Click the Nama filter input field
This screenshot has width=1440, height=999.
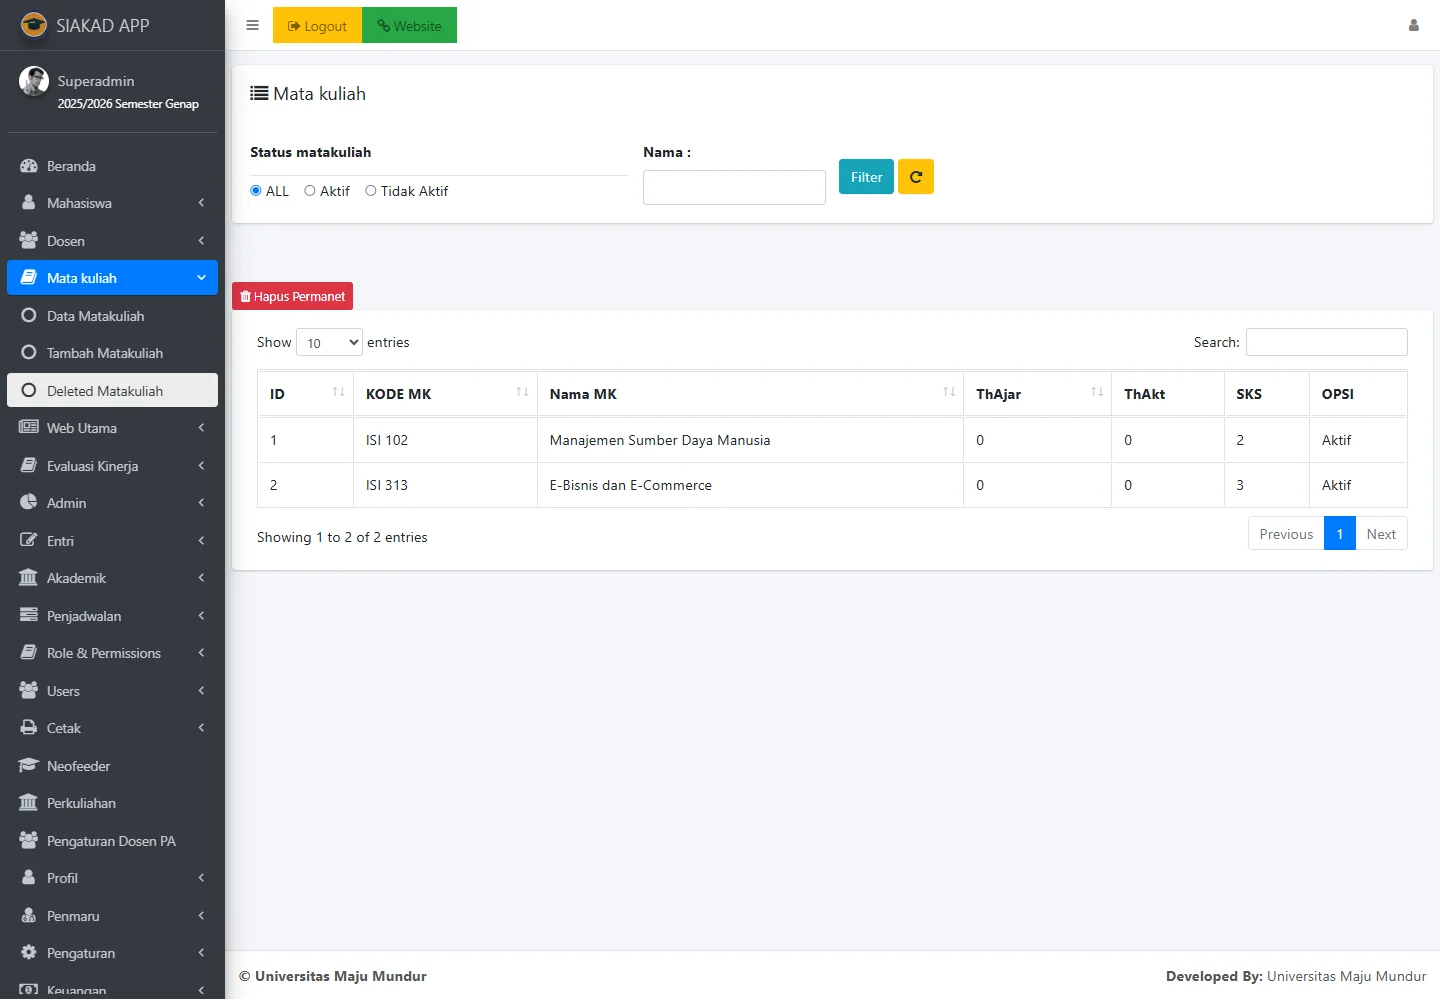pos(734,187)
